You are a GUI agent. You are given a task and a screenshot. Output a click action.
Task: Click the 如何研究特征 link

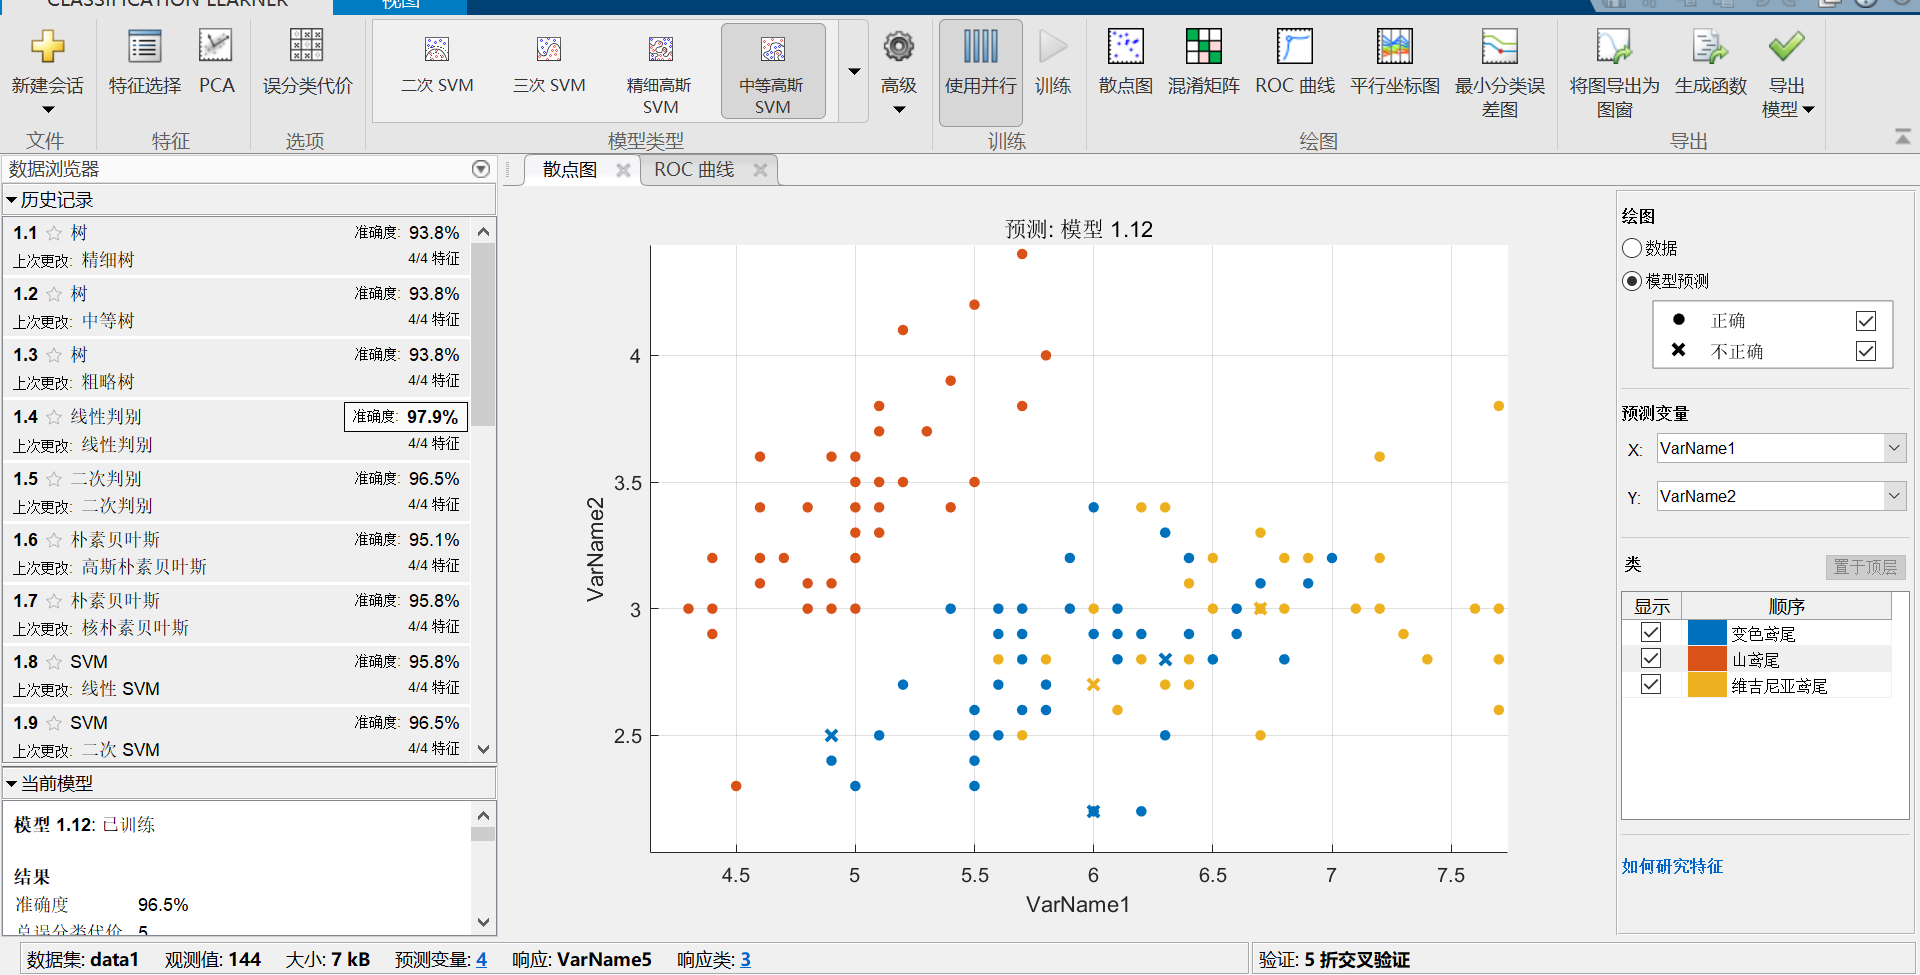pyautogui.click(x=1672, y=866)
